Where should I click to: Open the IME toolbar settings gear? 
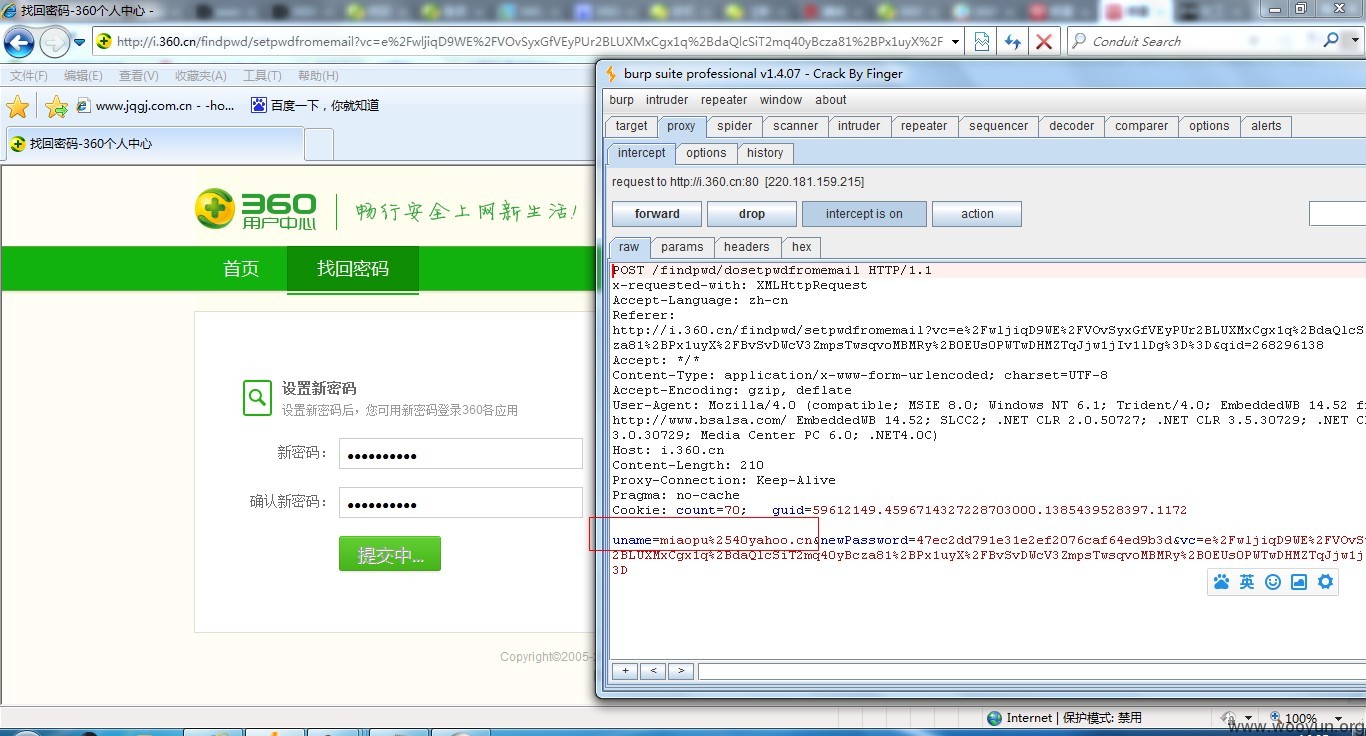(x=1326, y=582)
